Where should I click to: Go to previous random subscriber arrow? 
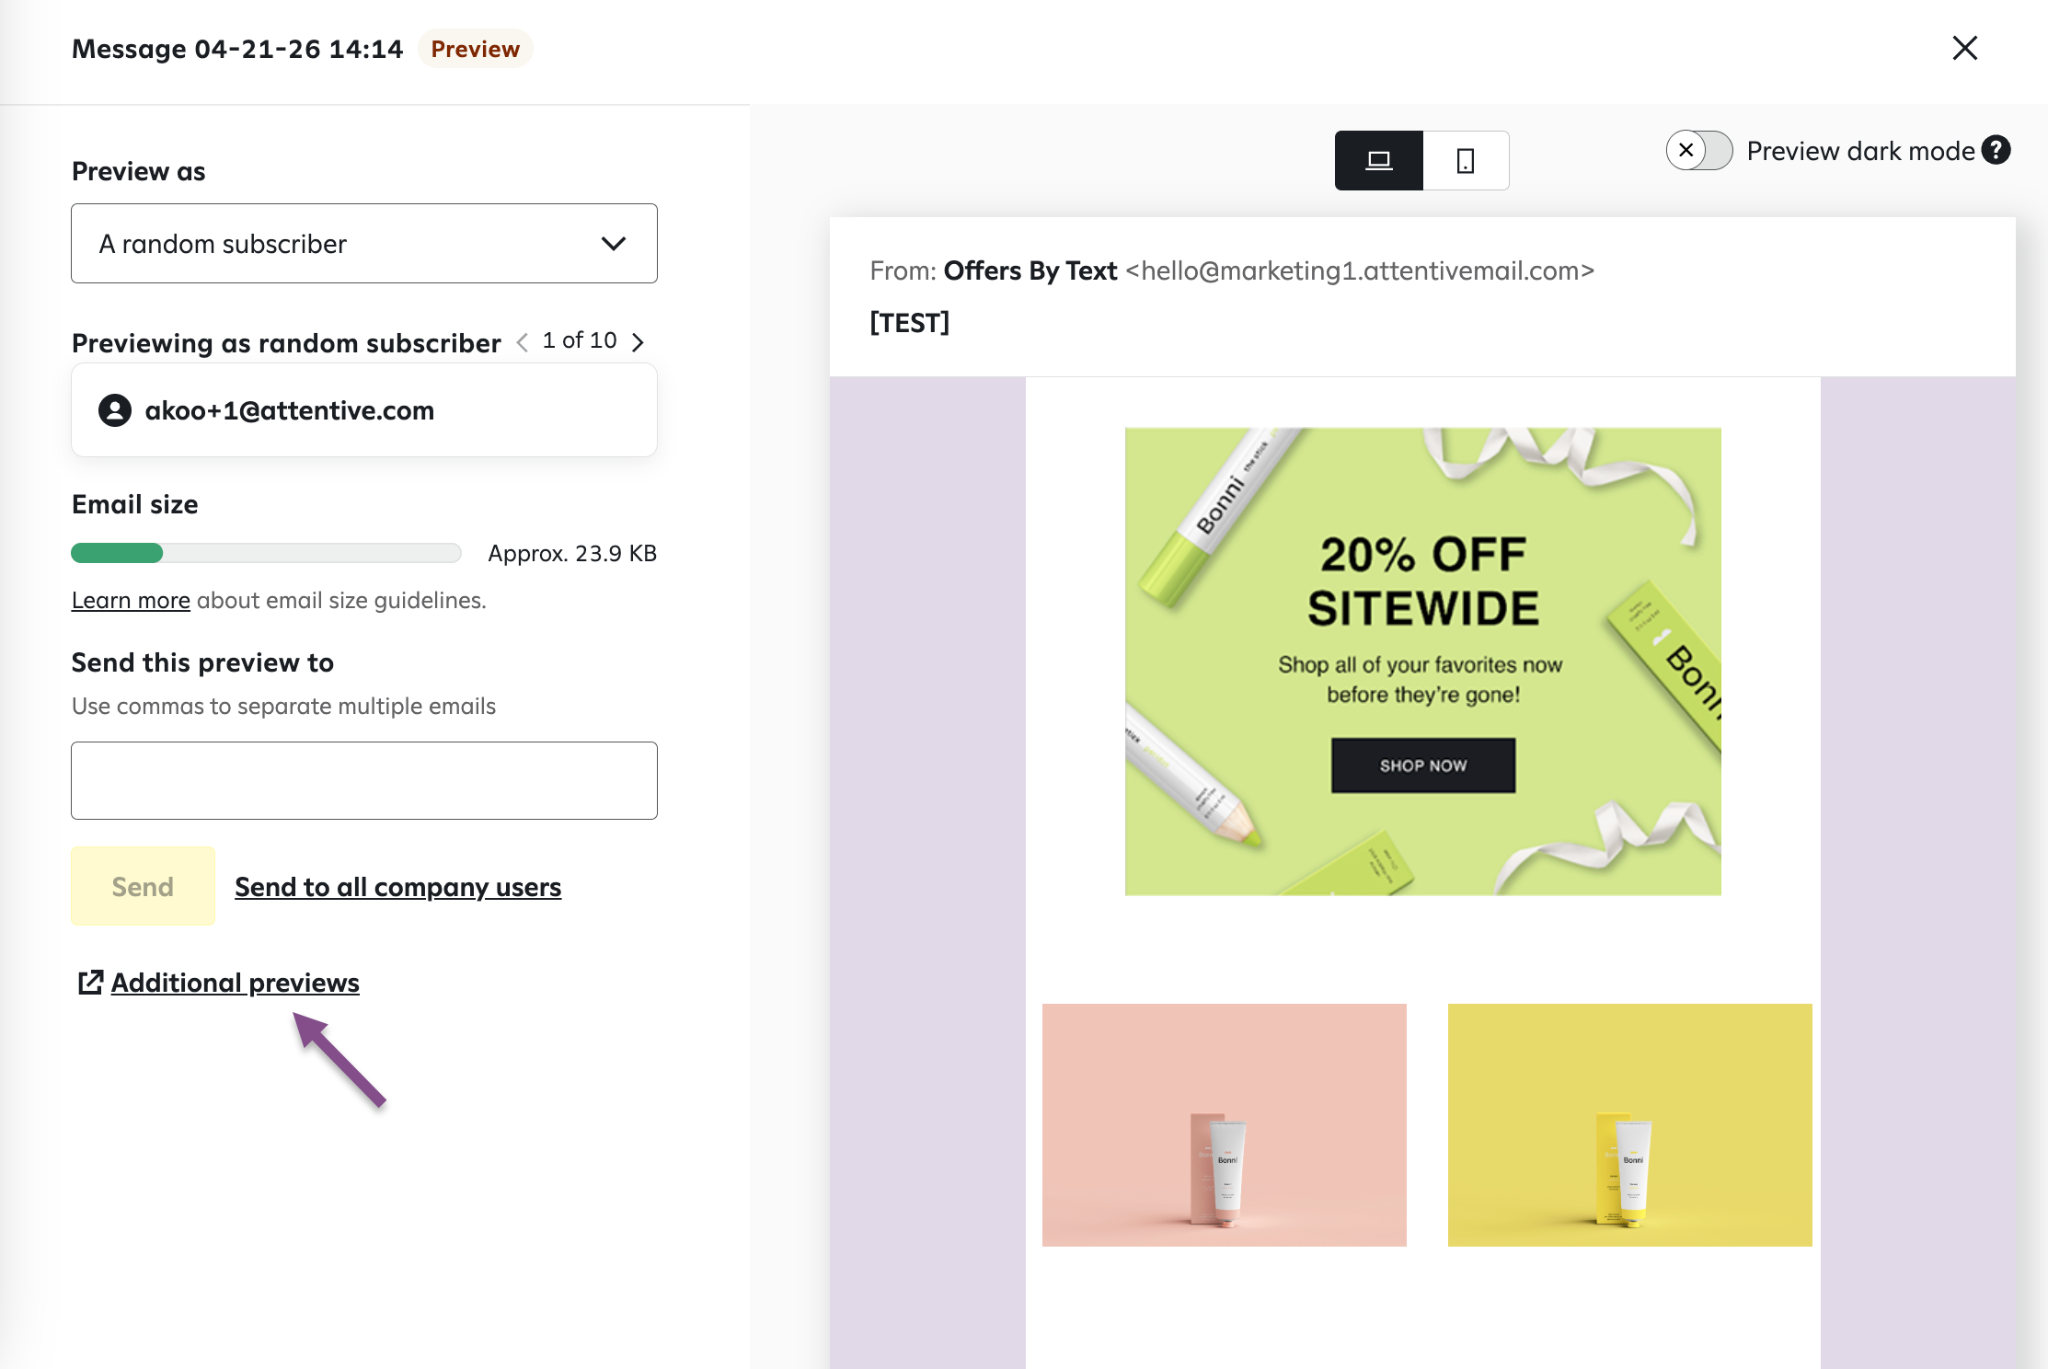[522, 342]
